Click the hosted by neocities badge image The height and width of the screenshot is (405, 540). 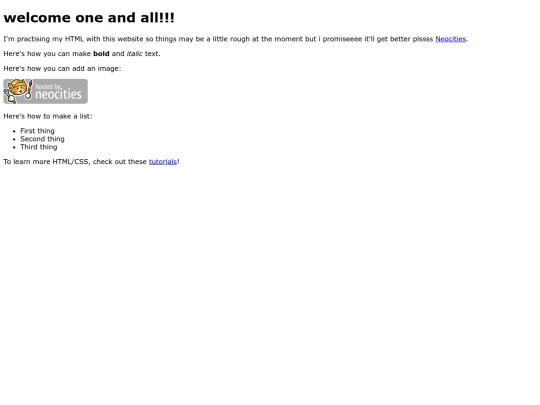click(x=45, y=91)
